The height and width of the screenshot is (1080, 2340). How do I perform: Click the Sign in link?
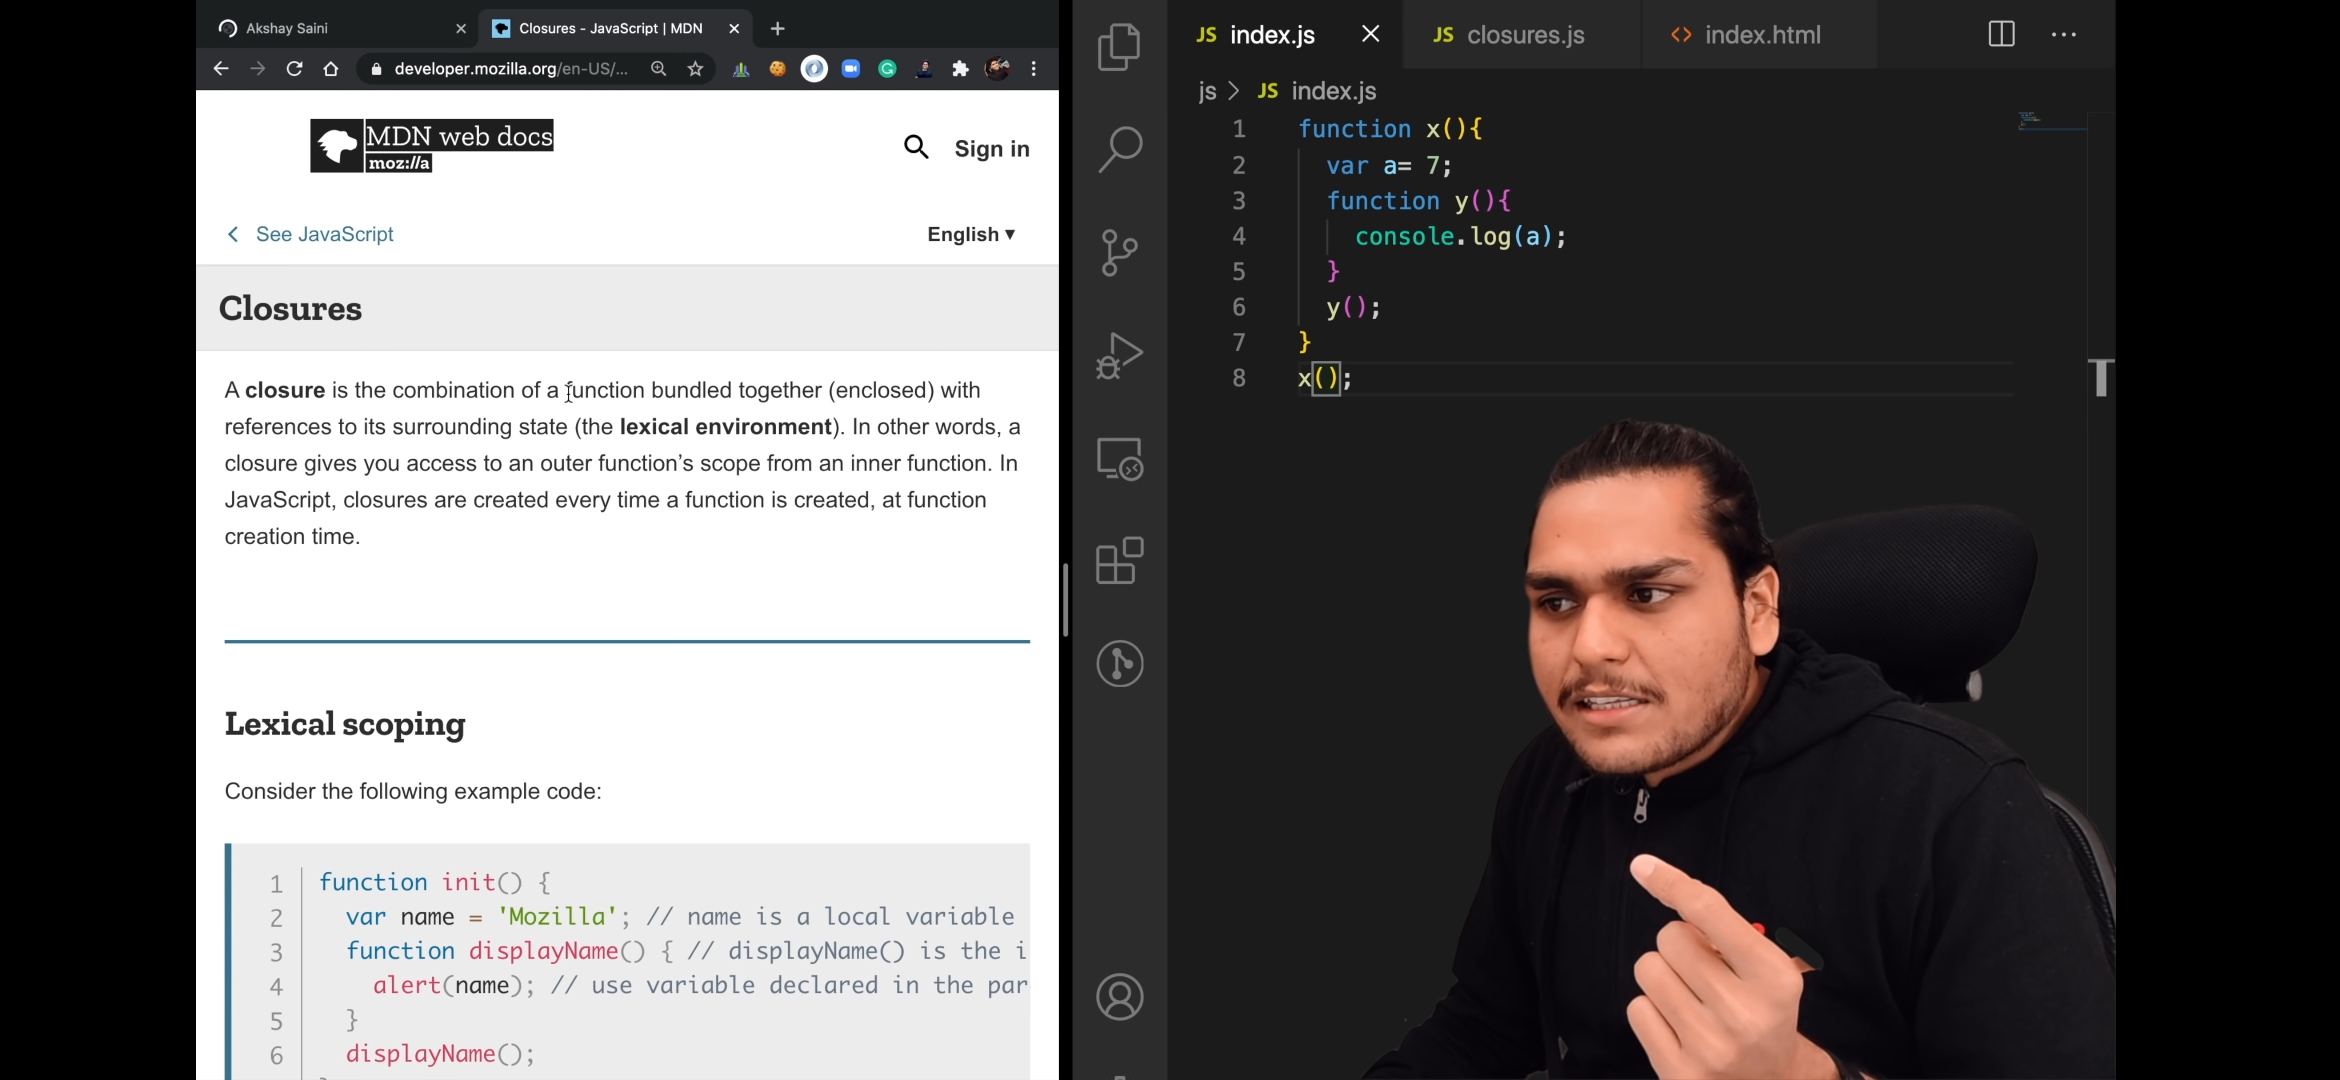991,149
